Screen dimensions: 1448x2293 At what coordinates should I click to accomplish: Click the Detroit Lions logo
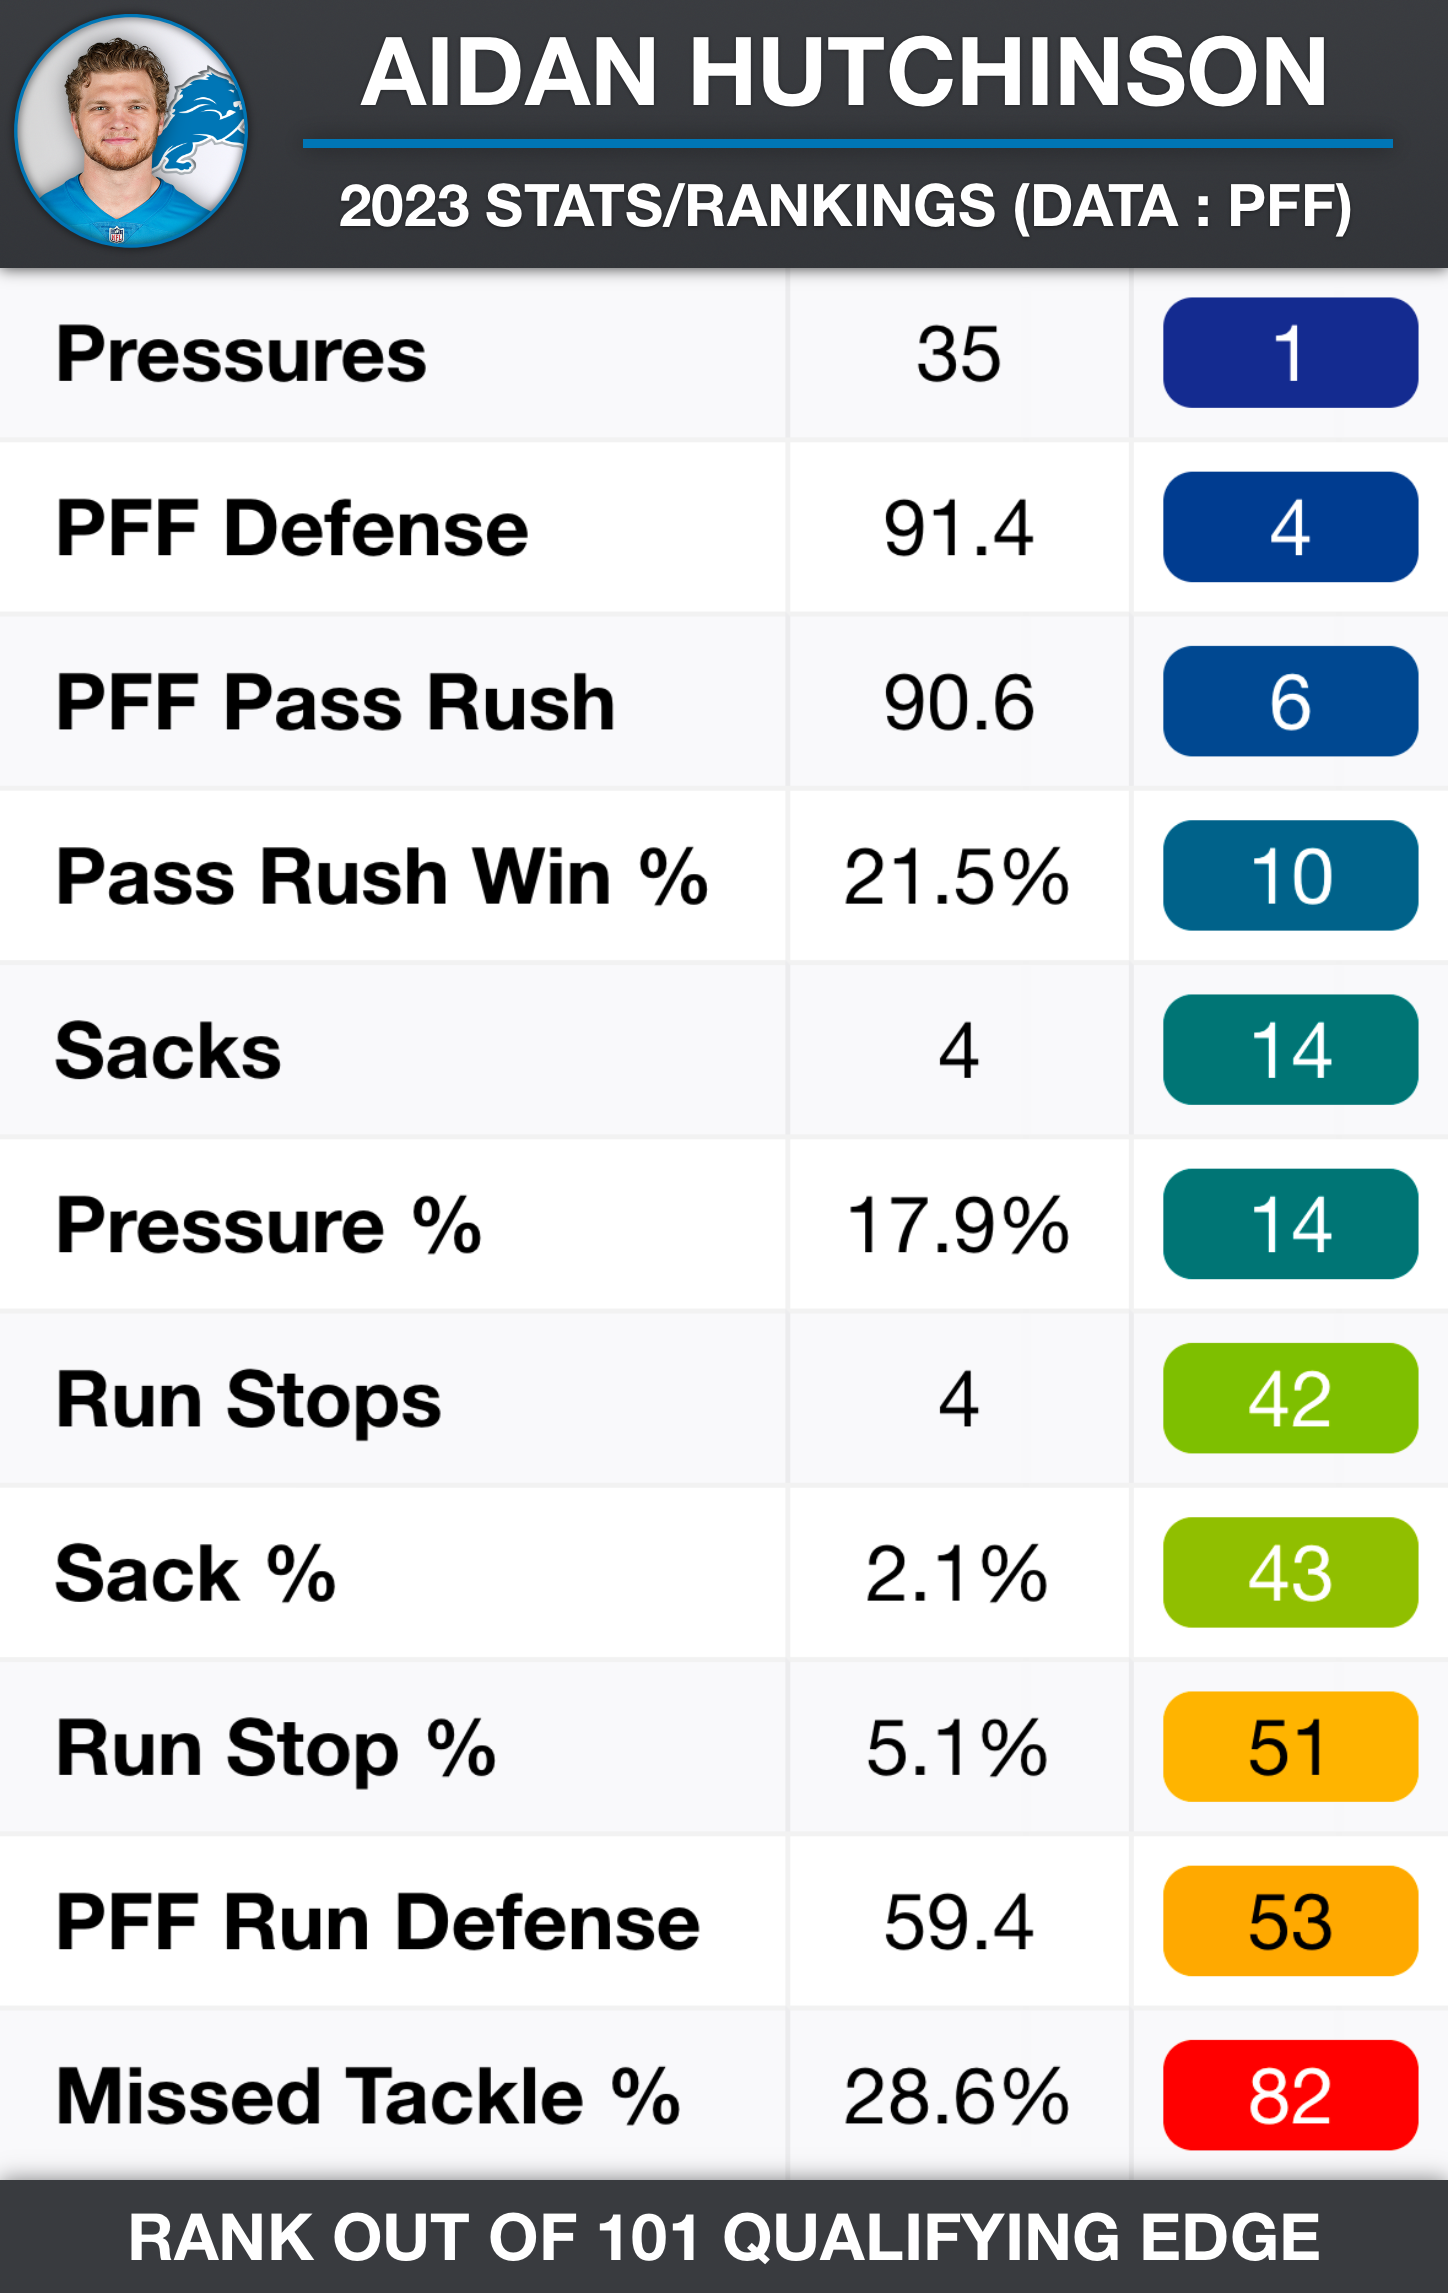[207, 120]
